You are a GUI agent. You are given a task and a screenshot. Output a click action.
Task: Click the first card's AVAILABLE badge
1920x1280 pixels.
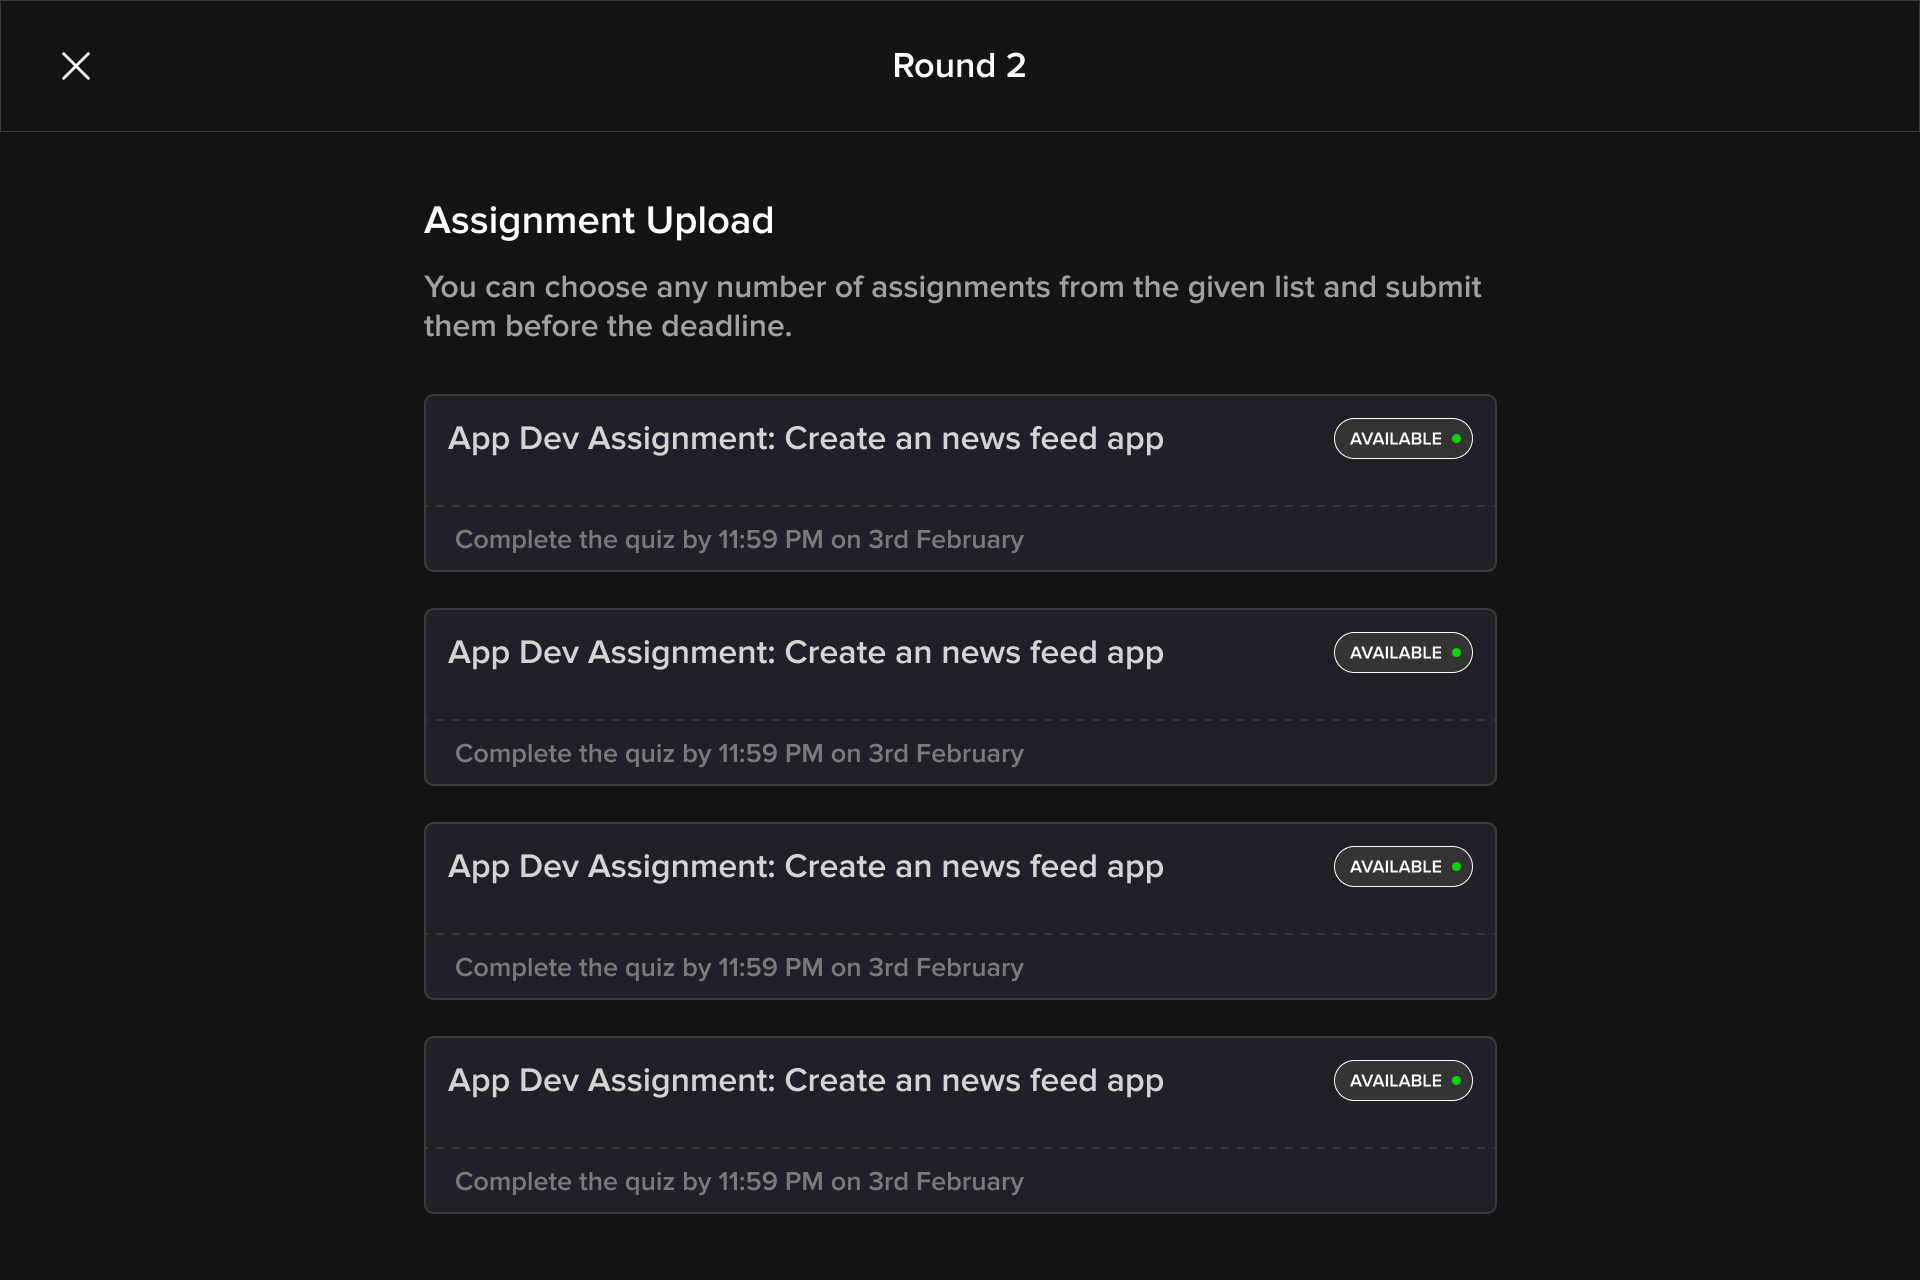click(1403, 439)
